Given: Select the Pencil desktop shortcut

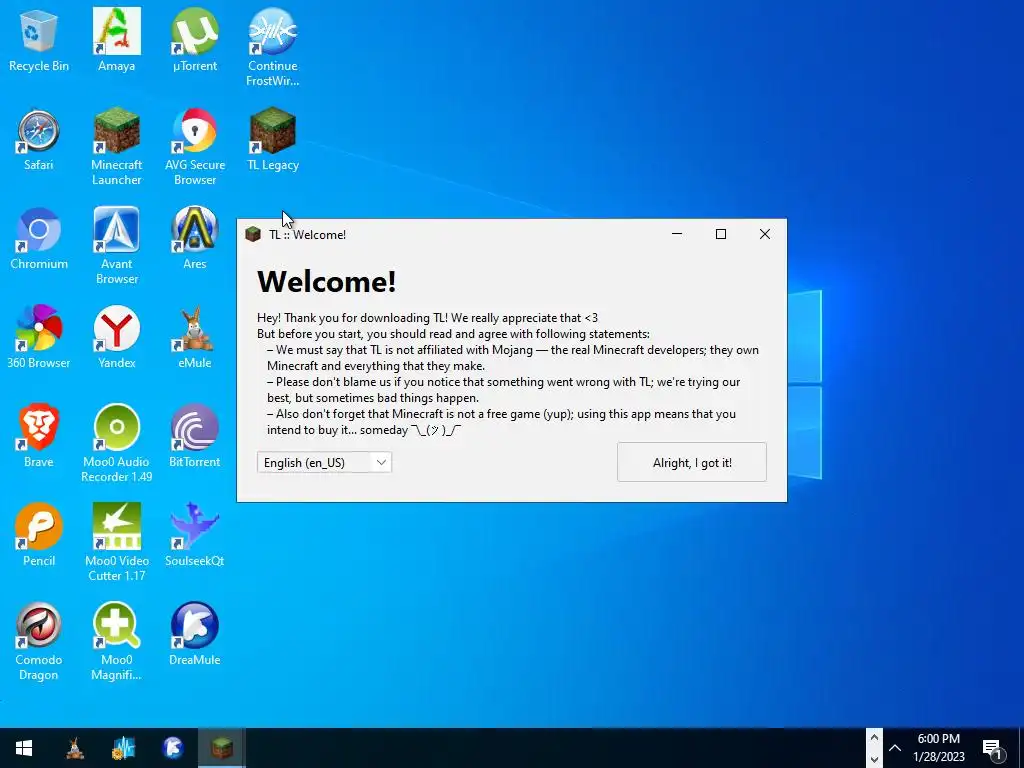Looking at the screenshot, I should coord(39,535).
